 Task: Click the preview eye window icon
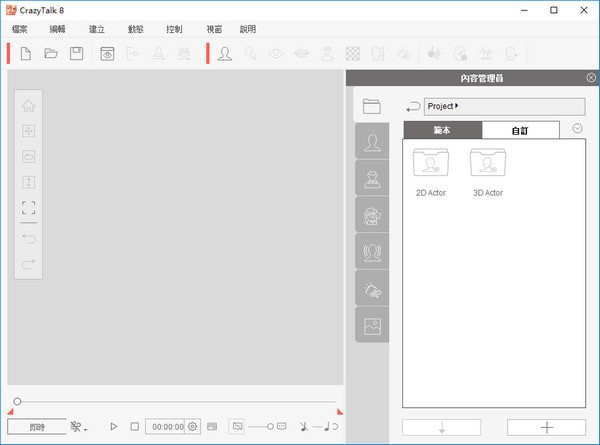(107, 54)
